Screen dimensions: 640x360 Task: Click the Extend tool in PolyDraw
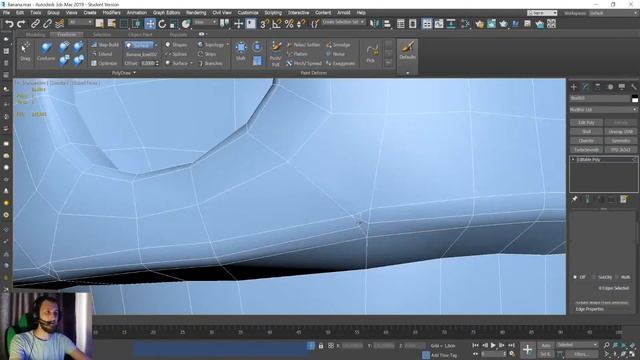coord(102,54)
